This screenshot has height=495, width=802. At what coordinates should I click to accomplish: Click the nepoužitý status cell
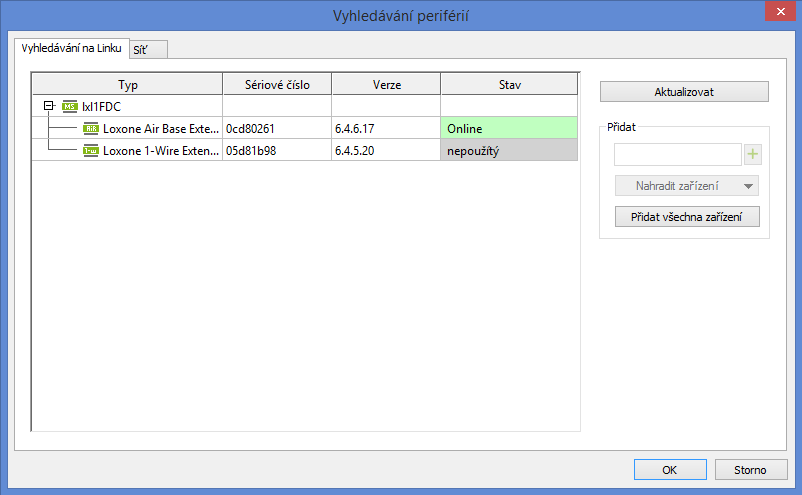coord(509,150)
